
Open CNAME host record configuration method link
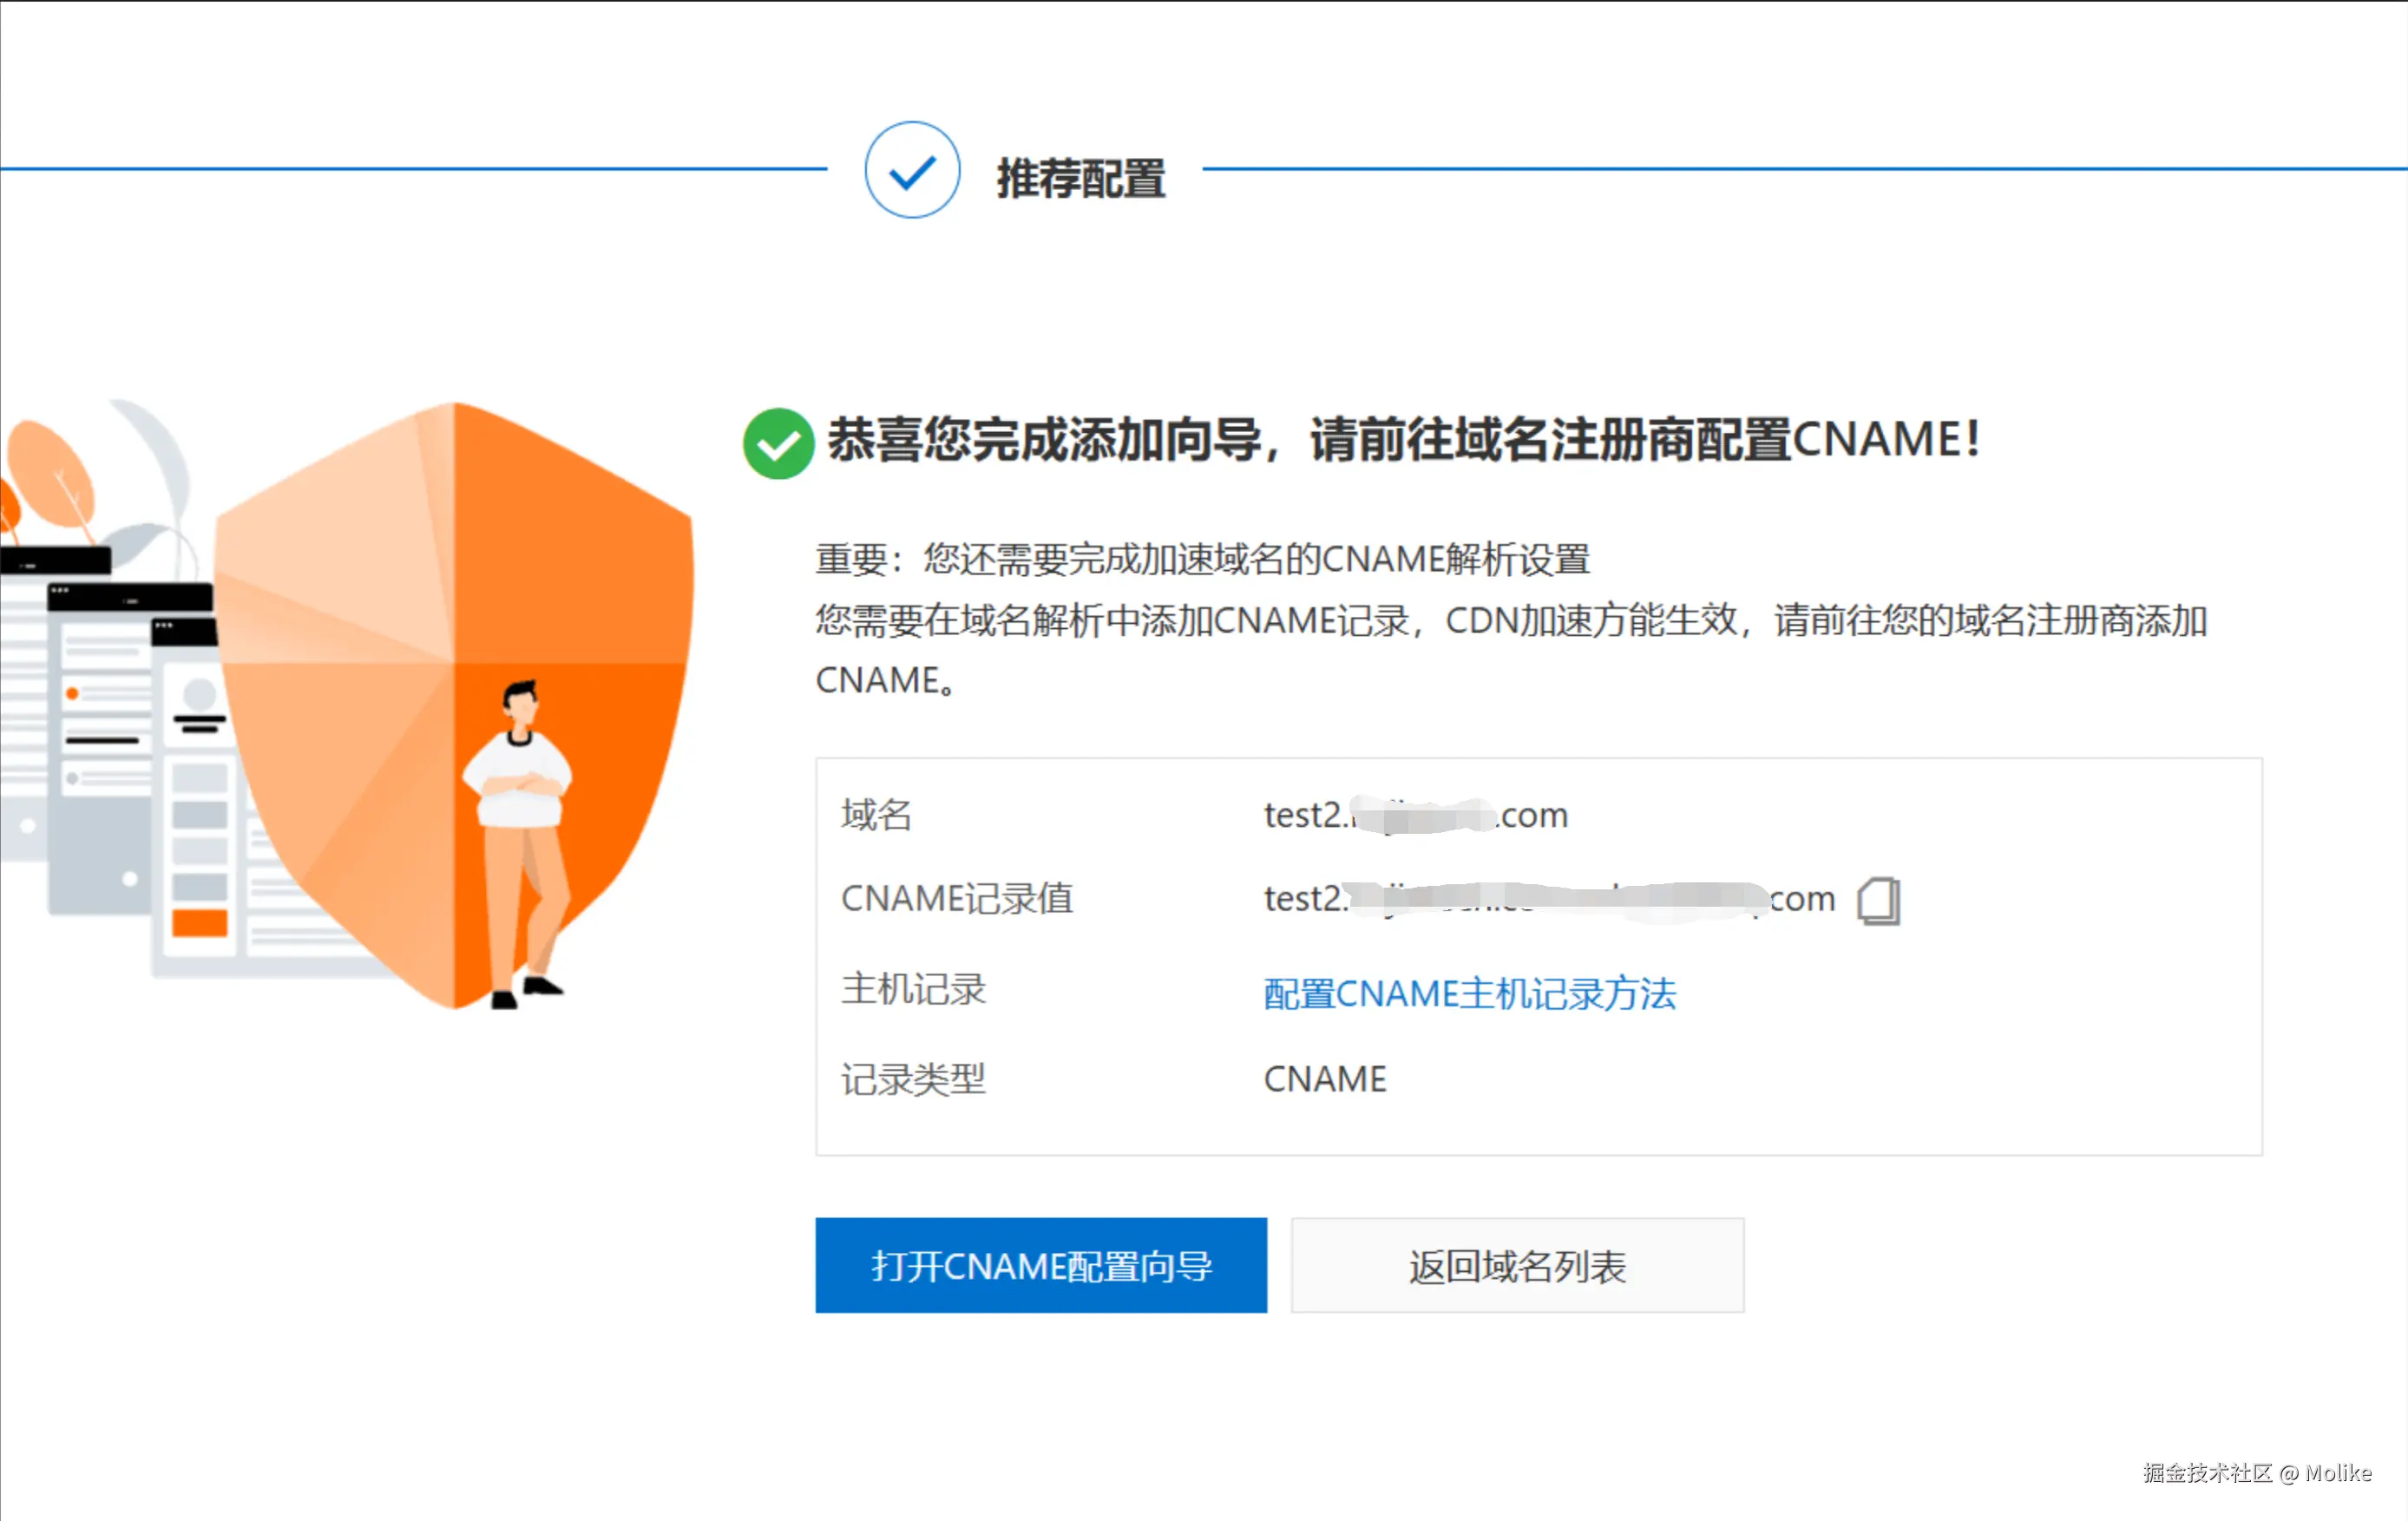[x=1469, y=993]
